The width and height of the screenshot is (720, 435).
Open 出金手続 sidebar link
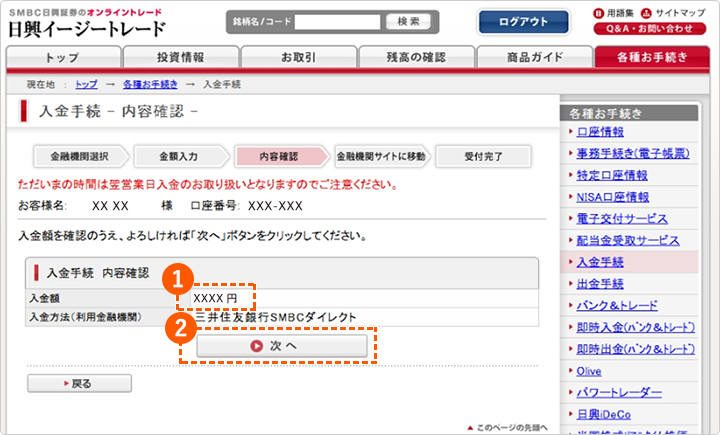pyautogui.click(x=600, y=284)
